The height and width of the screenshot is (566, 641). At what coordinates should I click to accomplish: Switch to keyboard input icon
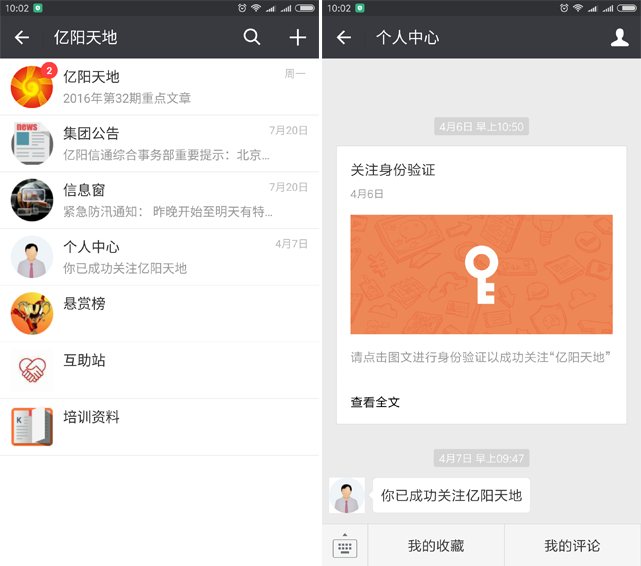pos(345,546)
